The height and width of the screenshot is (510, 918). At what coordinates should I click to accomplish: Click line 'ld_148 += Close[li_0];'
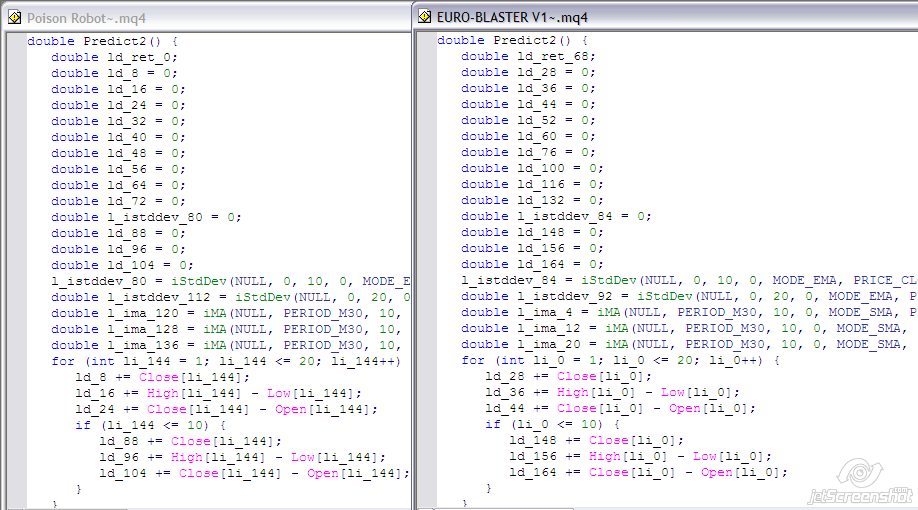(597, 440)
